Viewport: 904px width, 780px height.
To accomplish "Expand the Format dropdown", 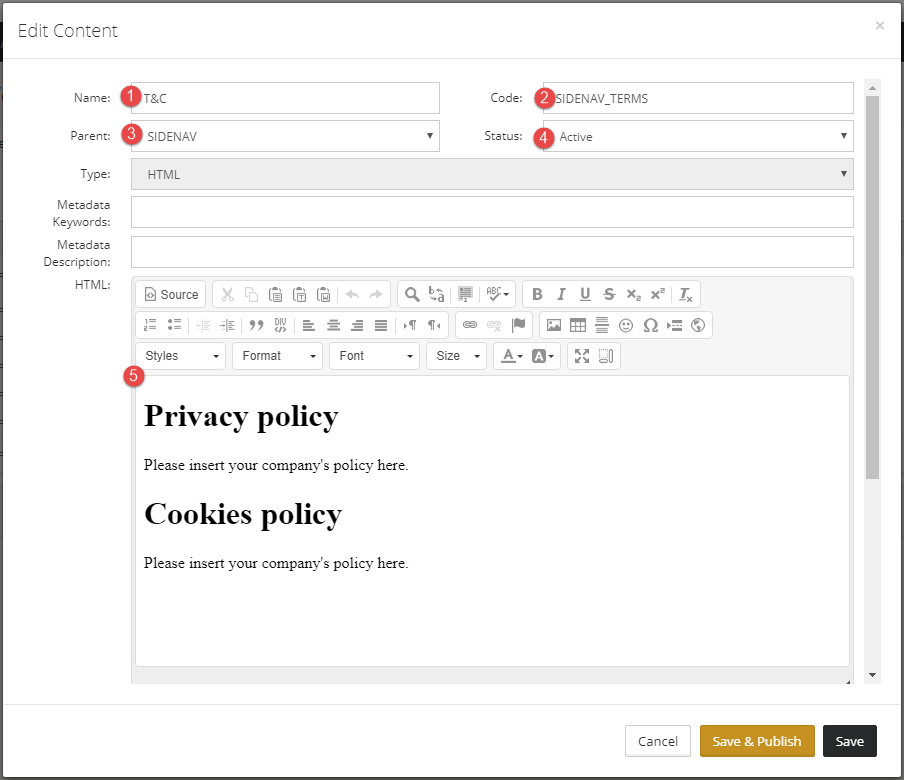I will point(277,356).
